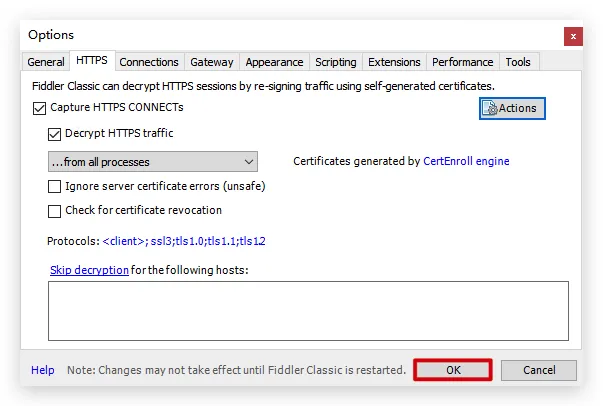Image resolution: width=603 pixels, height=406 pixels.
Task: Switch to the Extensions tab
Action: [x=394, y=62]
